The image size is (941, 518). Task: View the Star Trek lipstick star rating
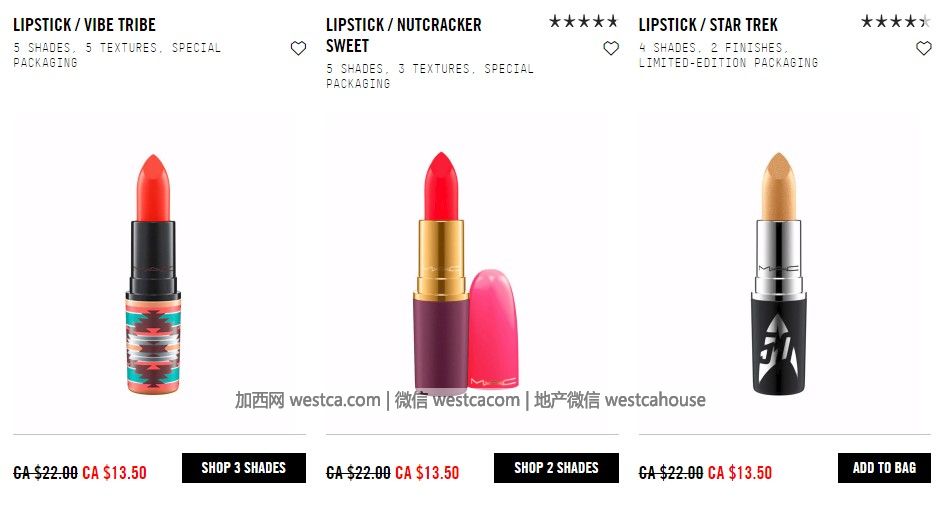click(895, 22)
